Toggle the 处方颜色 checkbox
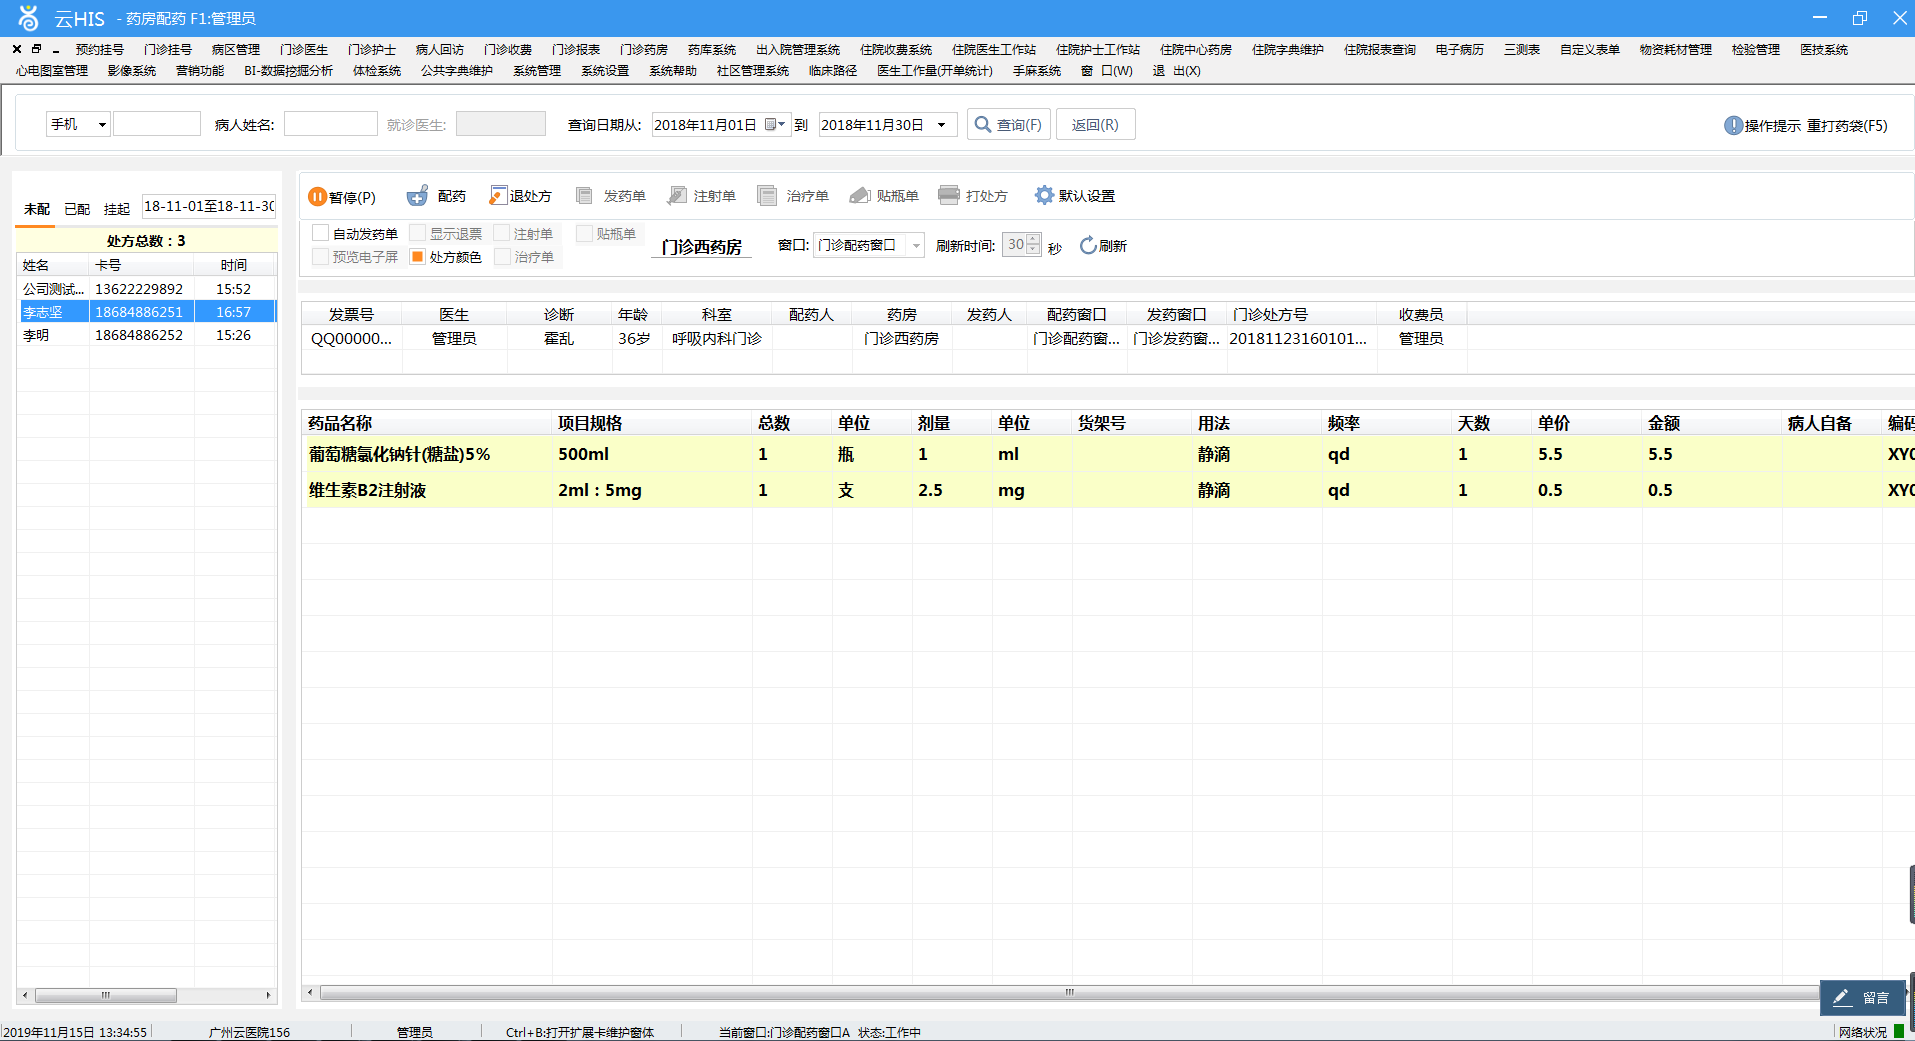1915x1041 pixels. pos(418,257)
